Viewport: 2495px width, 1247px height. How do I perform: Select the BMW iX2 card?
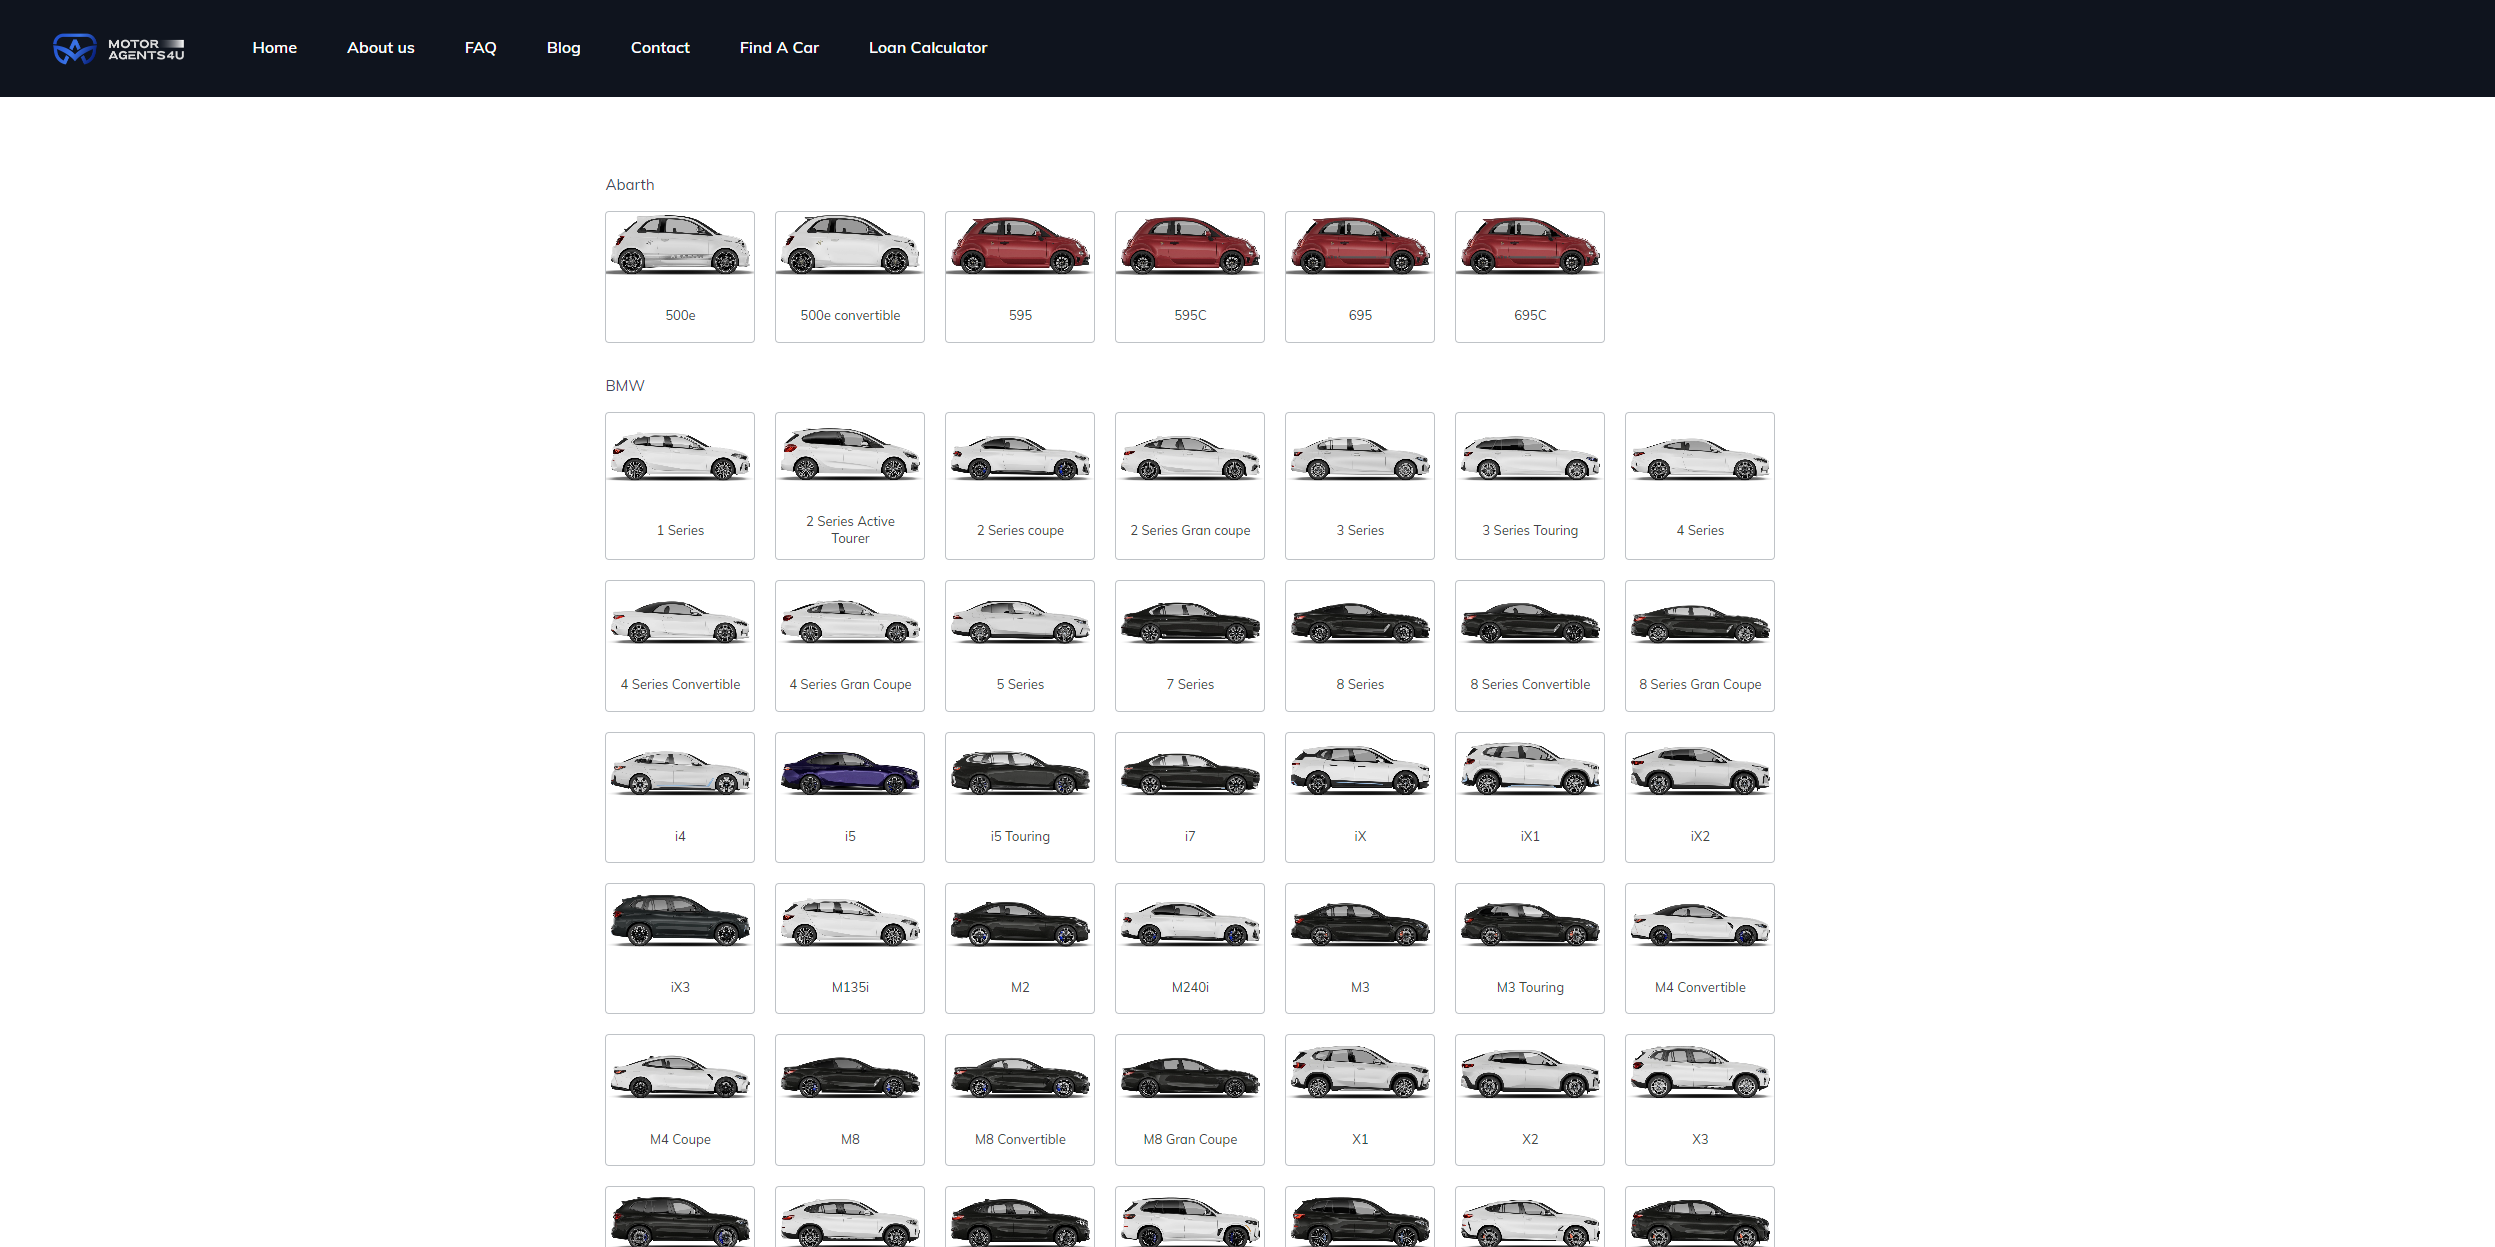pos(1700,797)
